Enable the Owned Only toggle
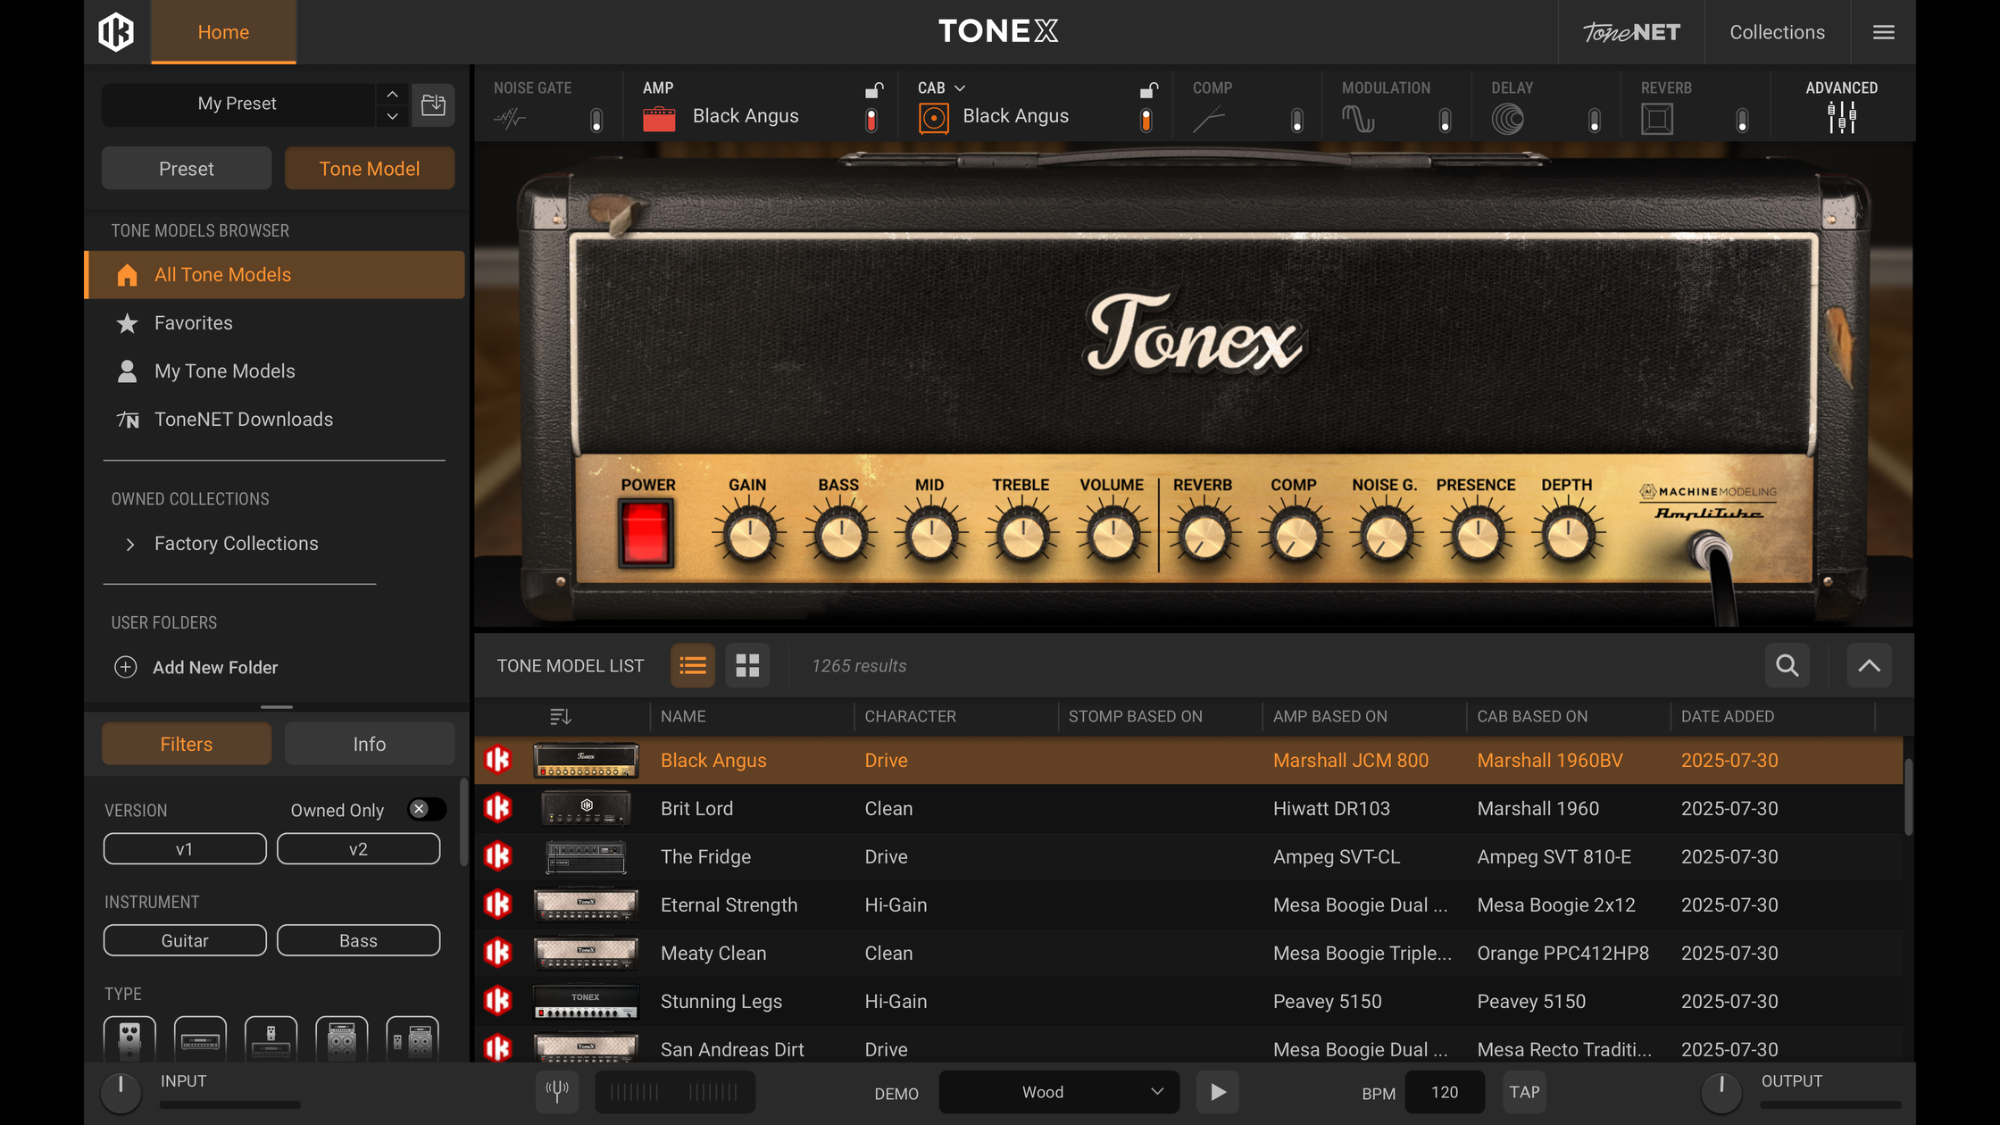Screen dimensions: 2000x1125 (426, 809)
